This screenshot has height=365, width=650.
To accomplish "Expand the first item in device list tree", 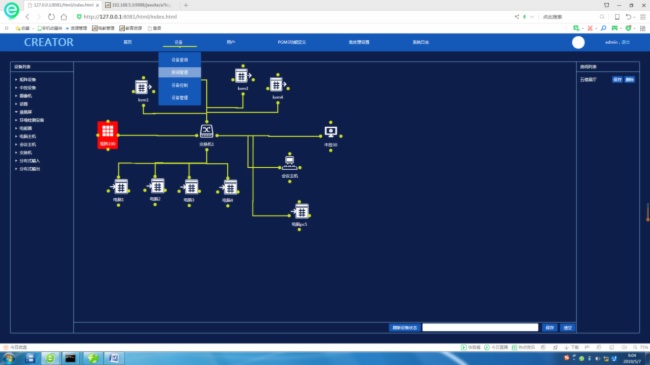I will [x=26, y=79].
